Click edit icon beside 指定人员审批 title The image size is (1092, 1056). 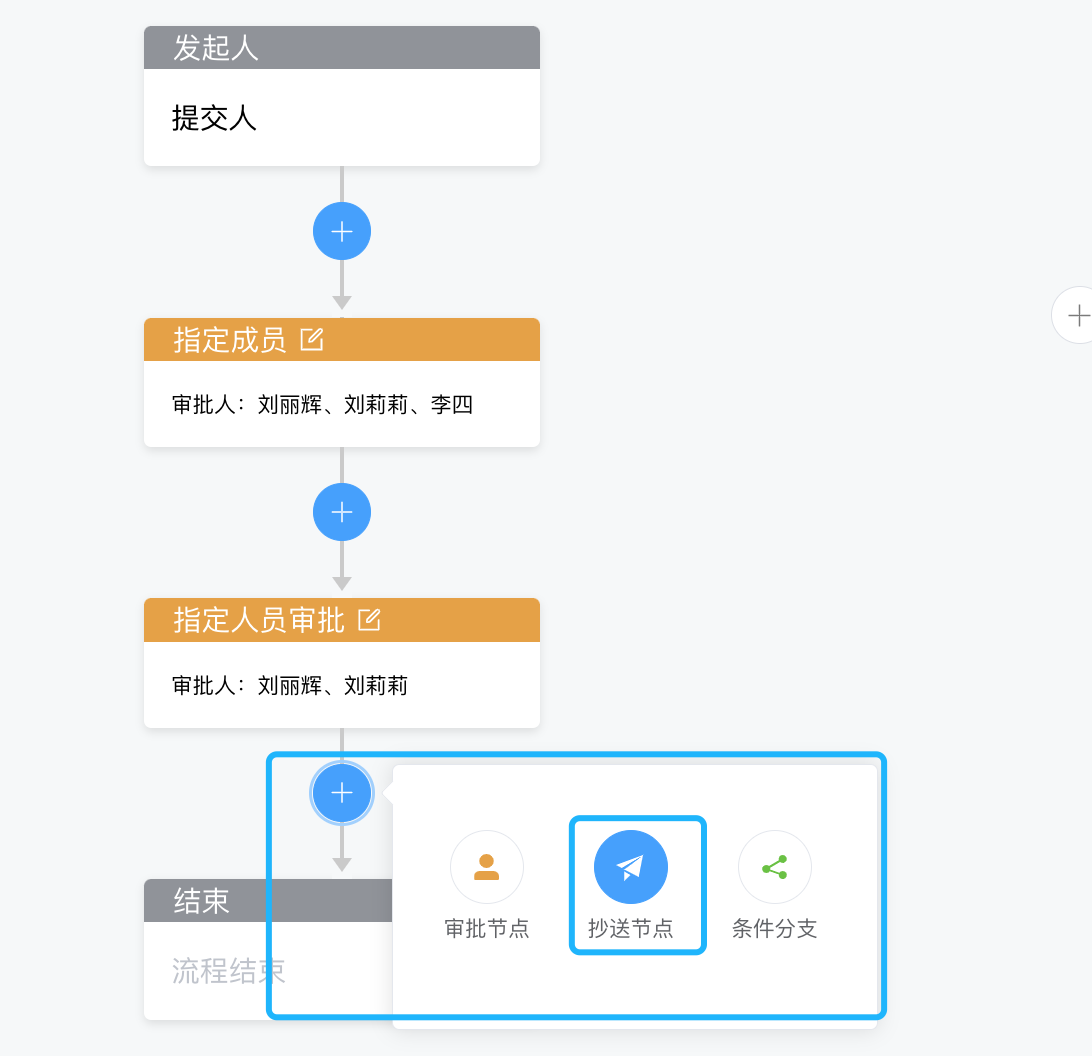[369, 620]
